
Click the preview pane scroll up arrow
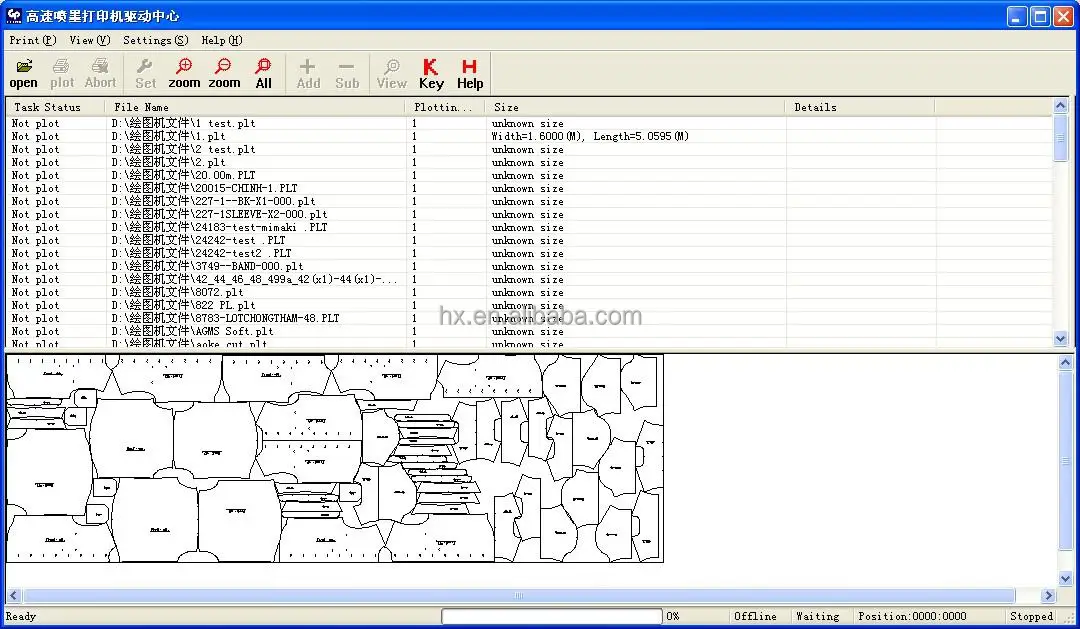click(x=1066, y=362)
